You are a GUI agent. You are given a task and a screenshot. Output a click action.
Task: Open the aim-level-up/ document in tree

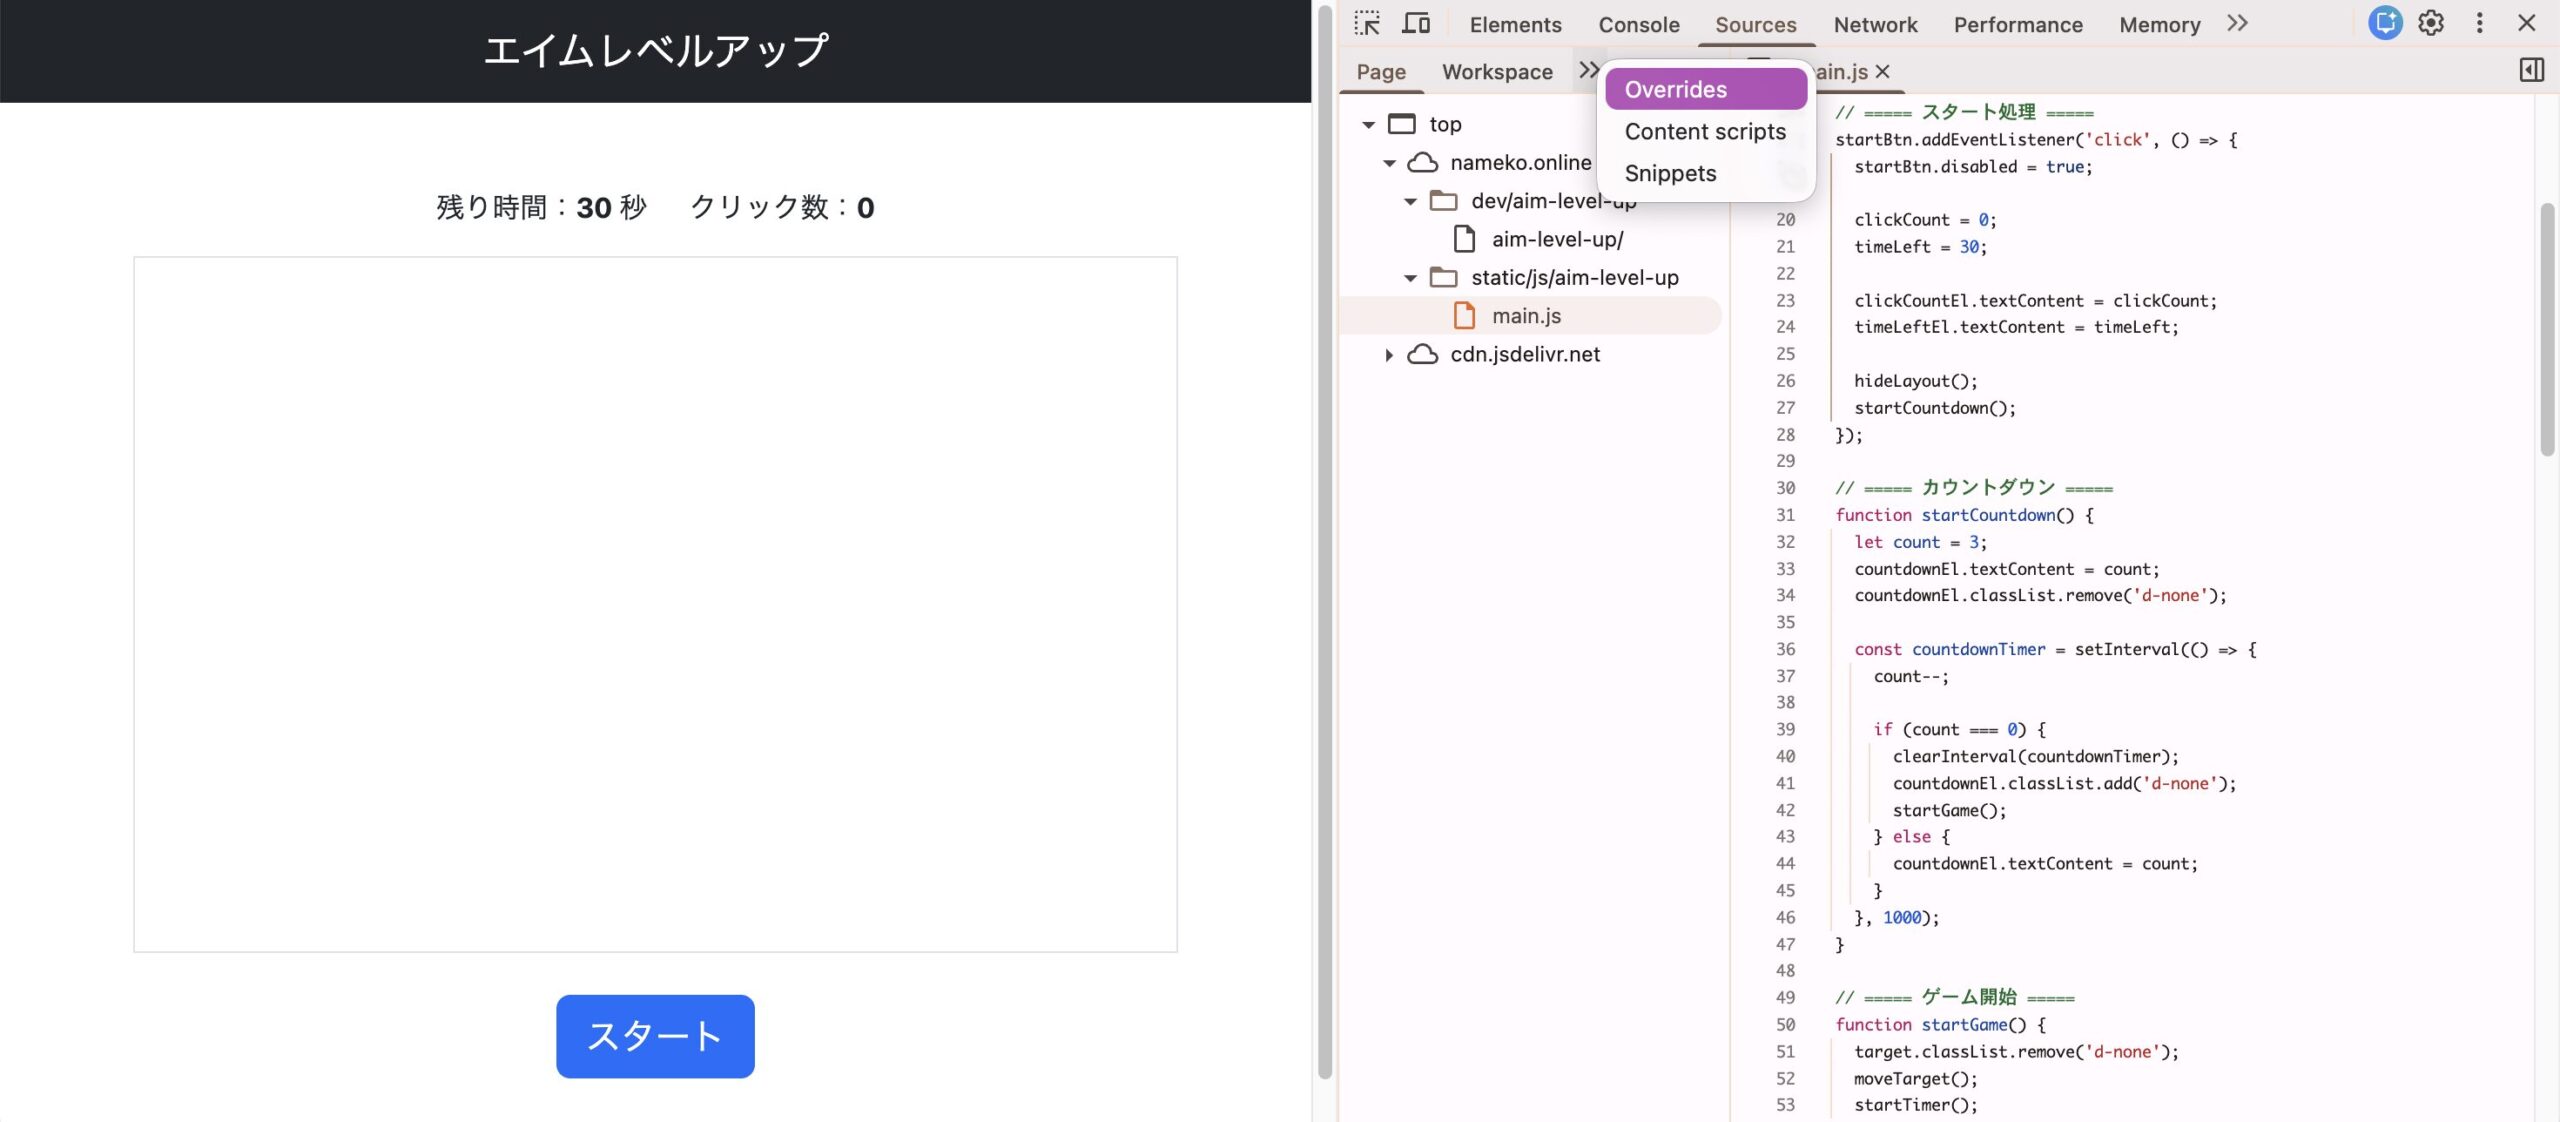point(1556,240)
